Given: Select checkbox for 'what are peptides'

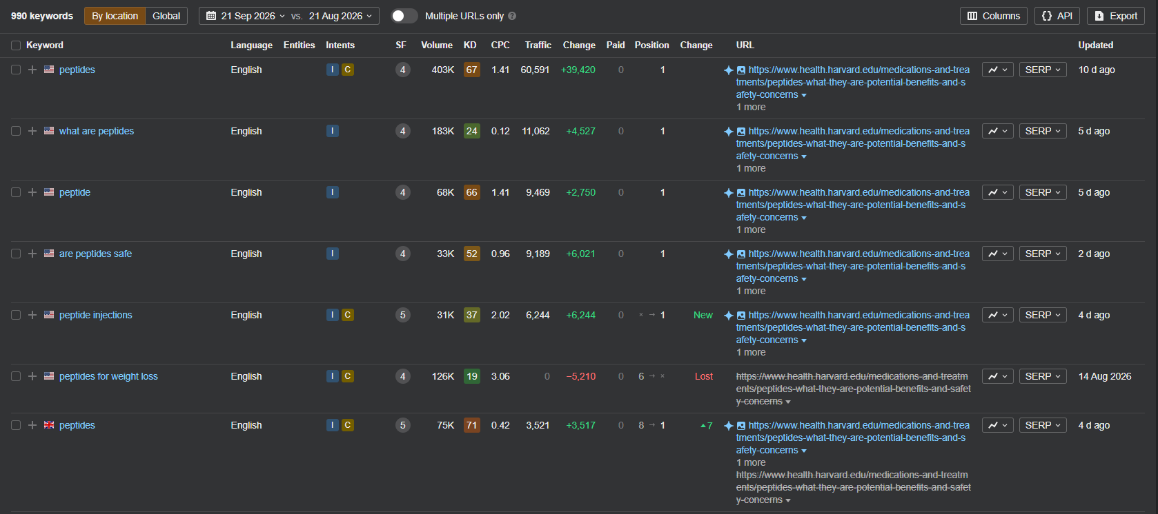Looking at the screenshot, I should pos(16,131).
